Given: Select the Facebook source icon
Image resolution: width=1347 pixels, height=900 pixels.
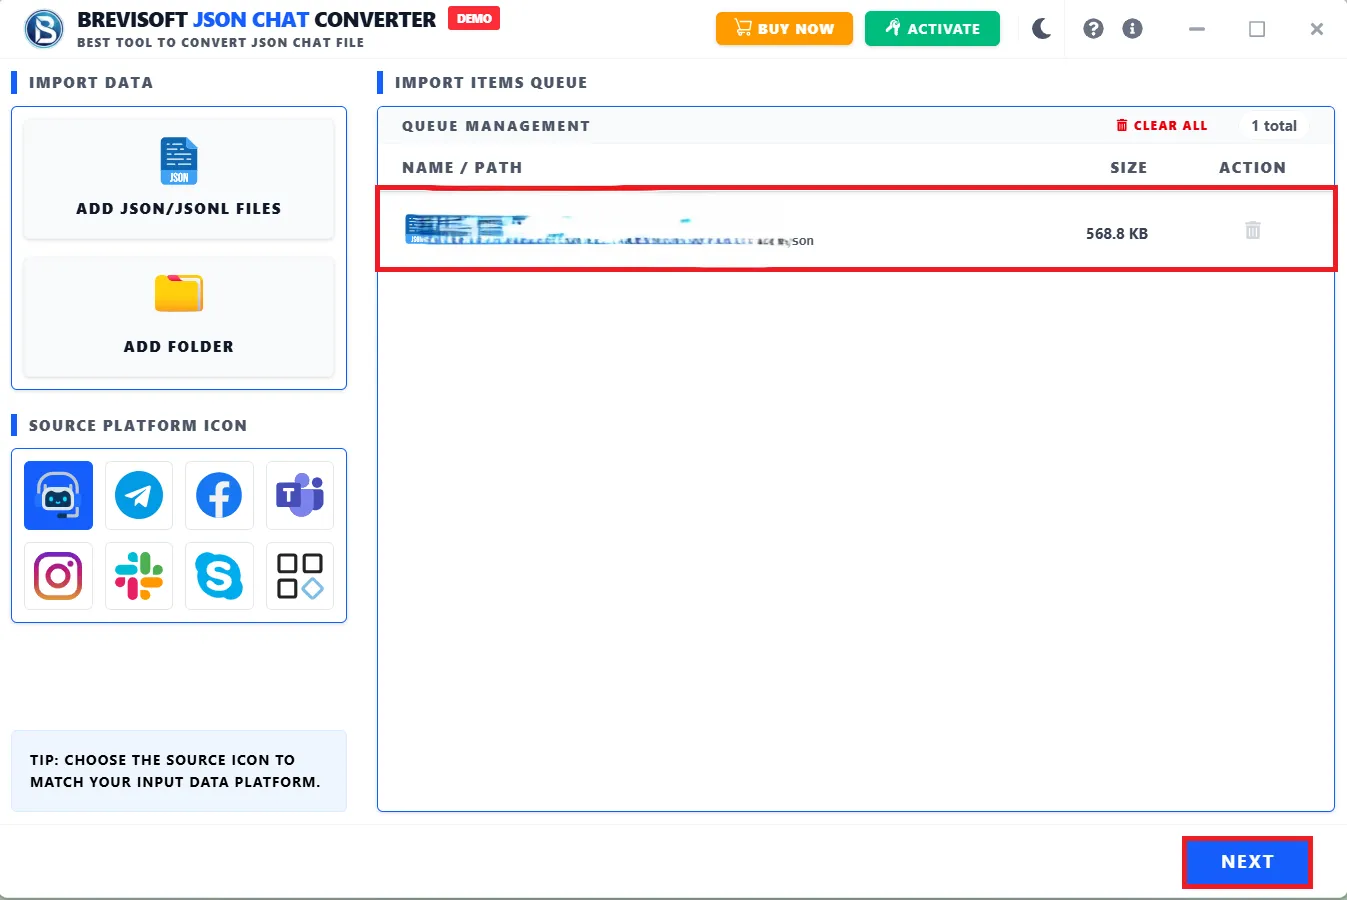Looking at the screenshot, I should (219, 495).
